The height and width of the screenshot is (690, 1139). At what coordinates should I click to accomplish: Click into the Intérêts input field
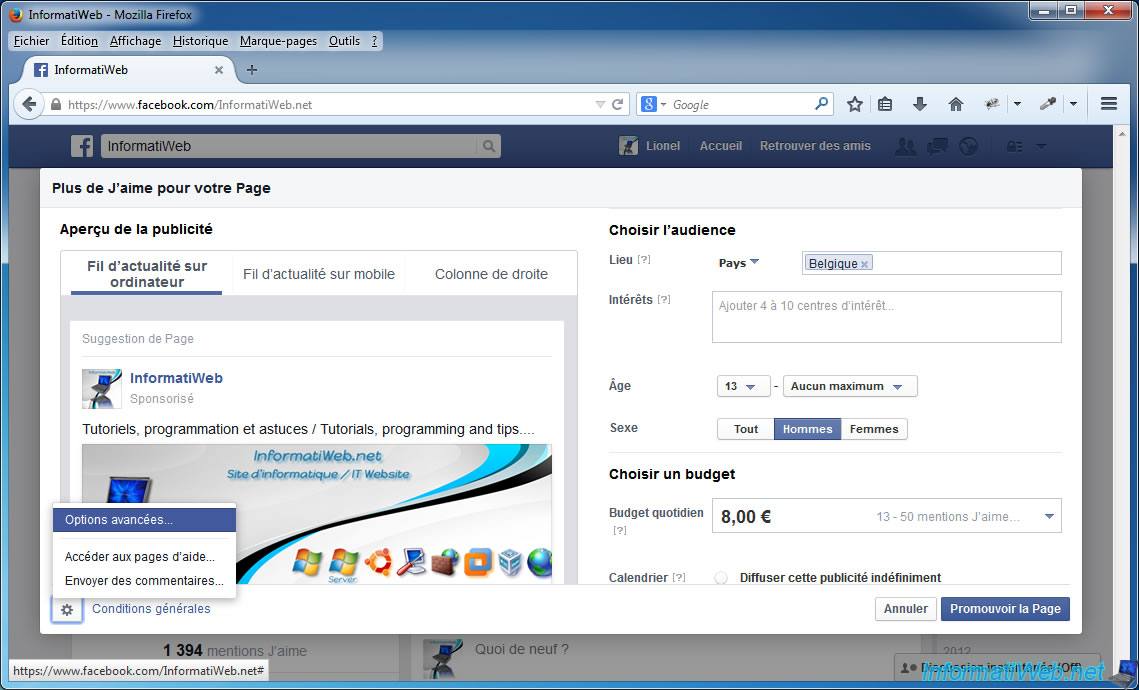pos(886,317)
